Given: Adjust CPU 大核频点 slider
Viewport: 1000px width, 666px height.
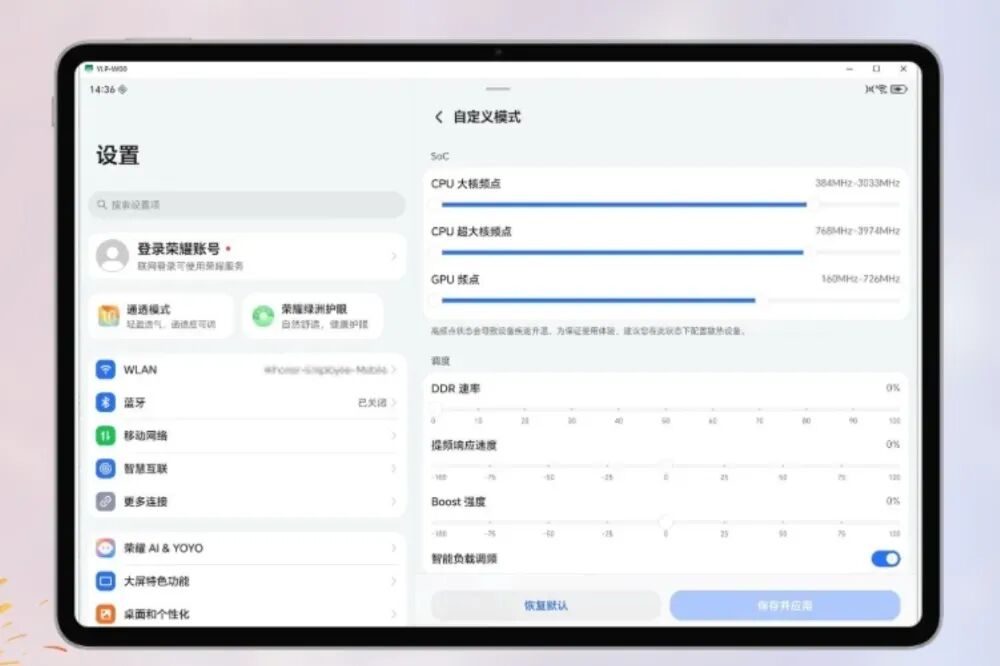Looking at the screenshot, I should tap(665, 205).
